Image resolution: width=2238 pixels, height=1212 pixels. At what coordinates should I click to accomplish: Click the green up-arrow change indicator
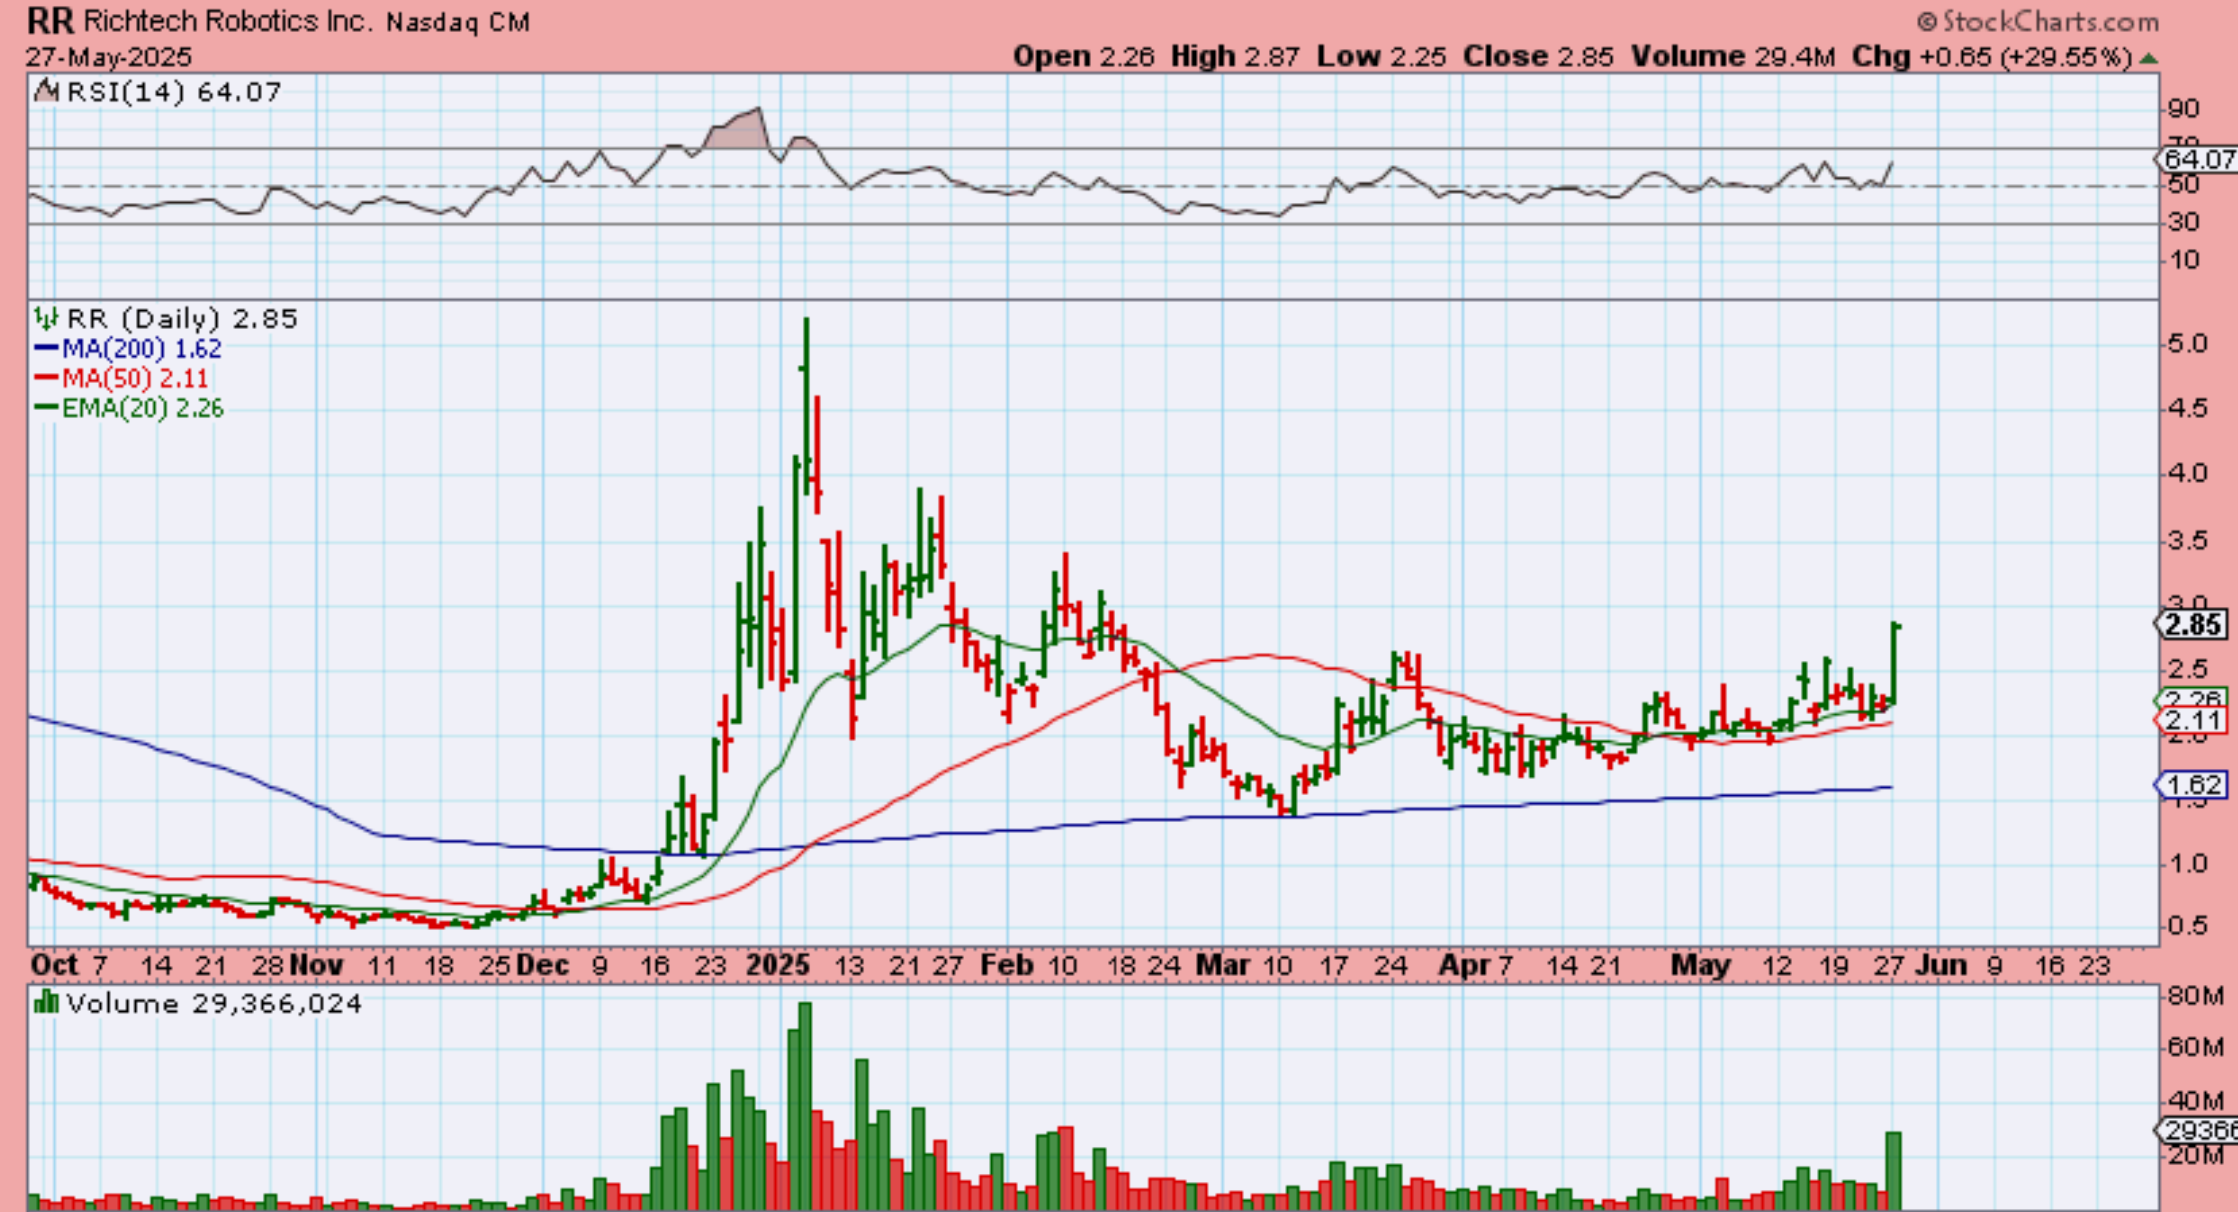(x=2148, y=58)
